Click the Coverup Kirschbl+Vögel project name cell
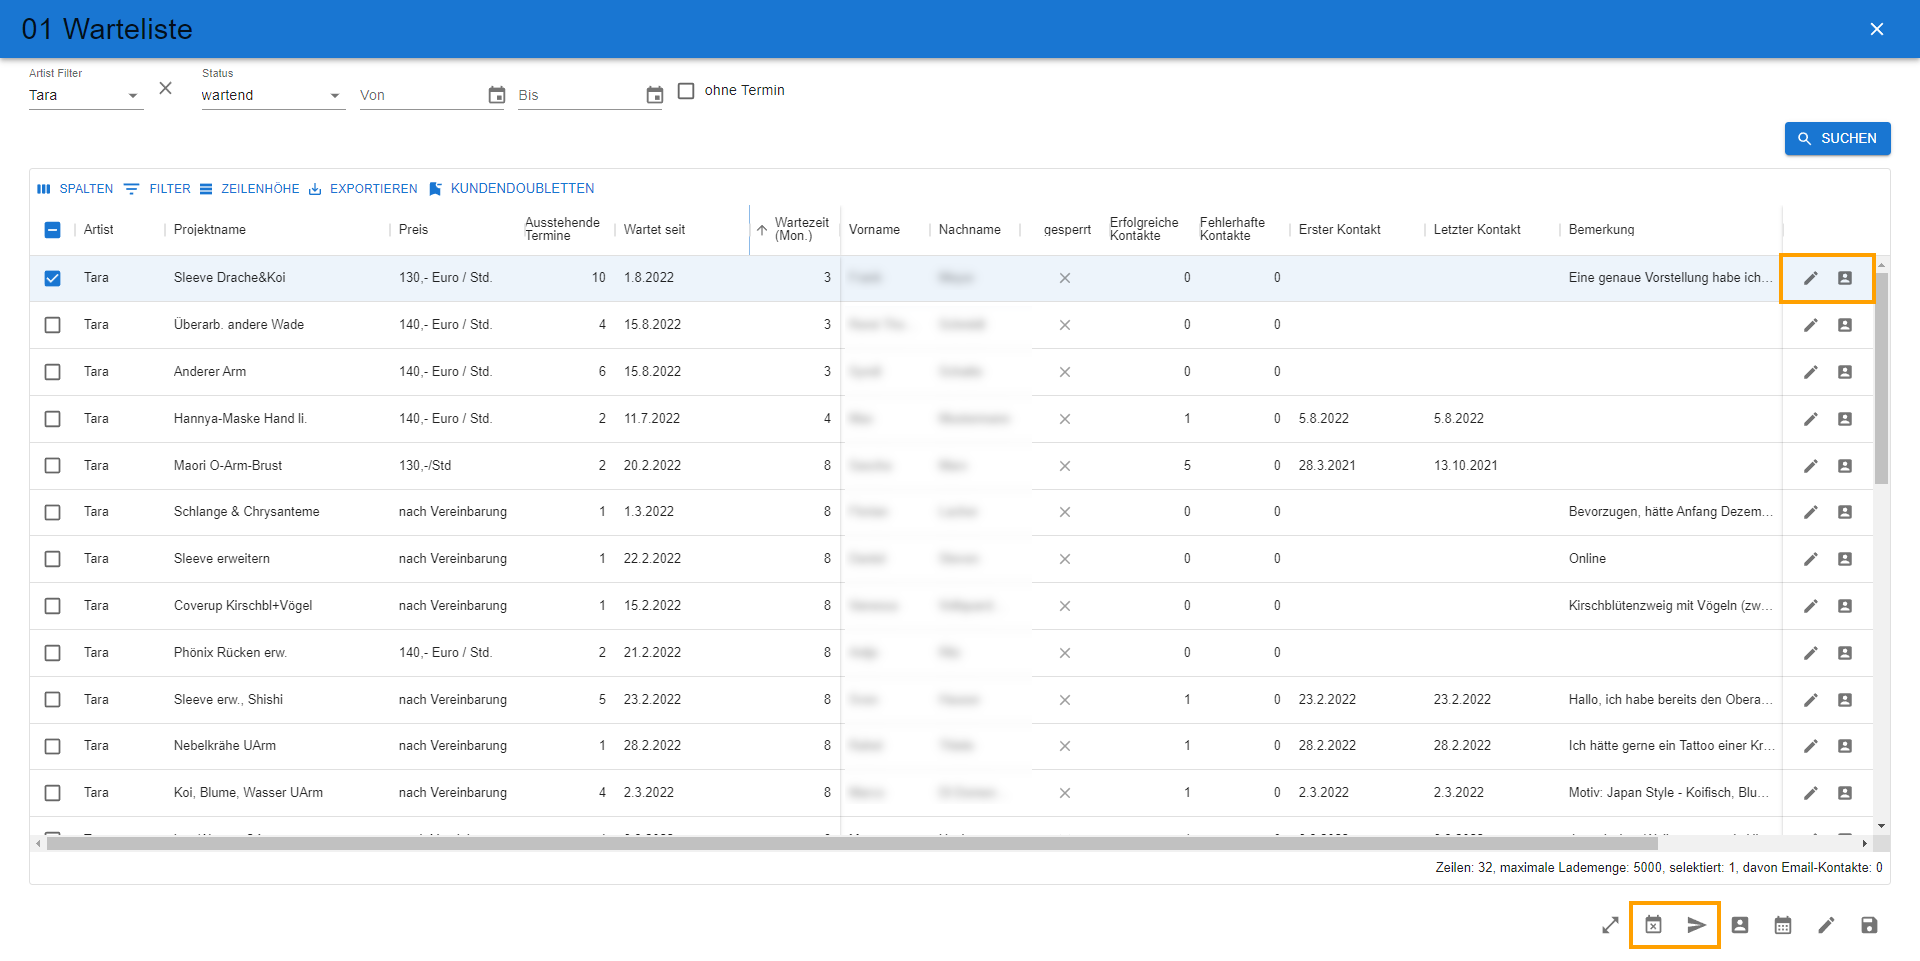Screen dimensions: 1920x961 coord(243,606)
